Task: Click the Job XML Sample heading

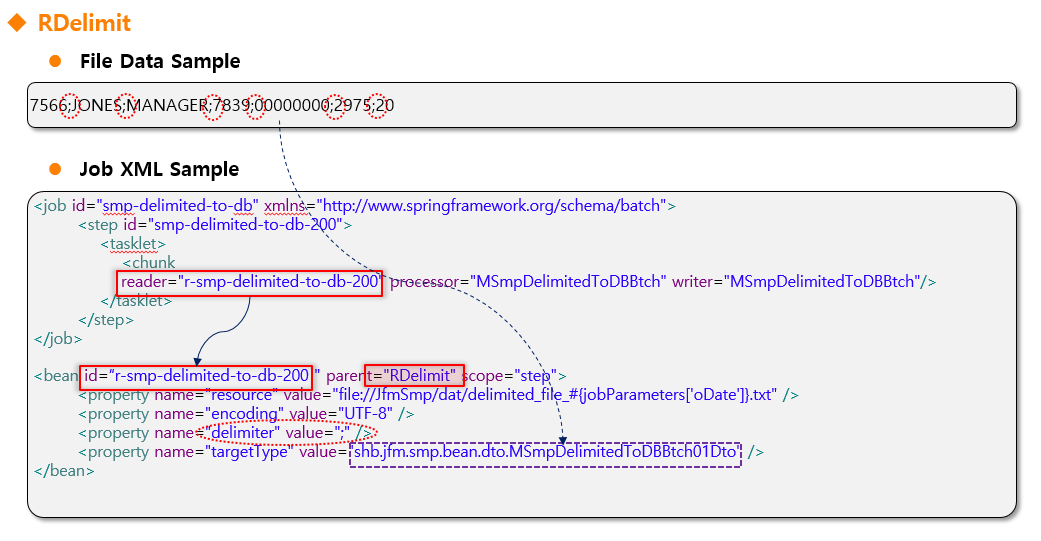Action: pyautogui.click(x=159, y=169)
